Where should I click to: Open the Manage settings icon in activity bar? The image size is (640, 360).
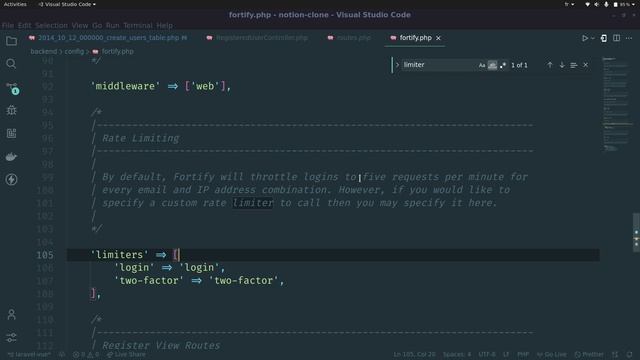pyautogui.click(x=11, y=337)
